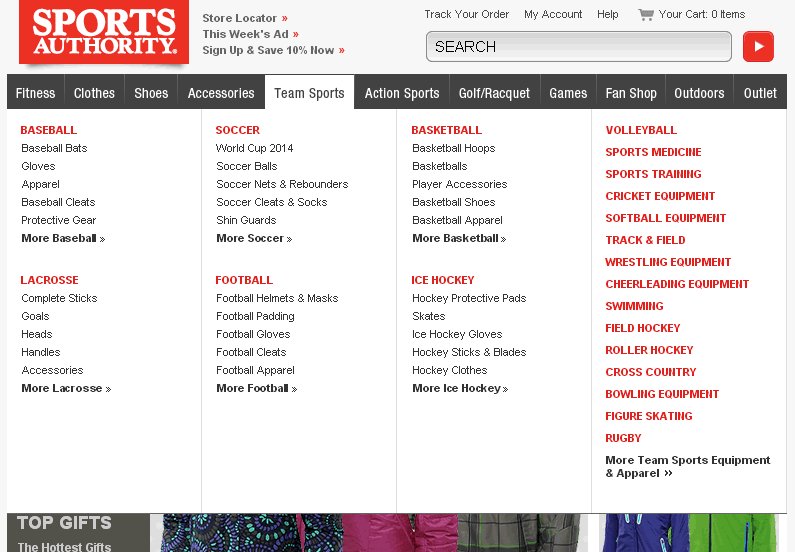
Task: Choose Complete Sticks under Lacrosse
Action: [x=59, y=299]
